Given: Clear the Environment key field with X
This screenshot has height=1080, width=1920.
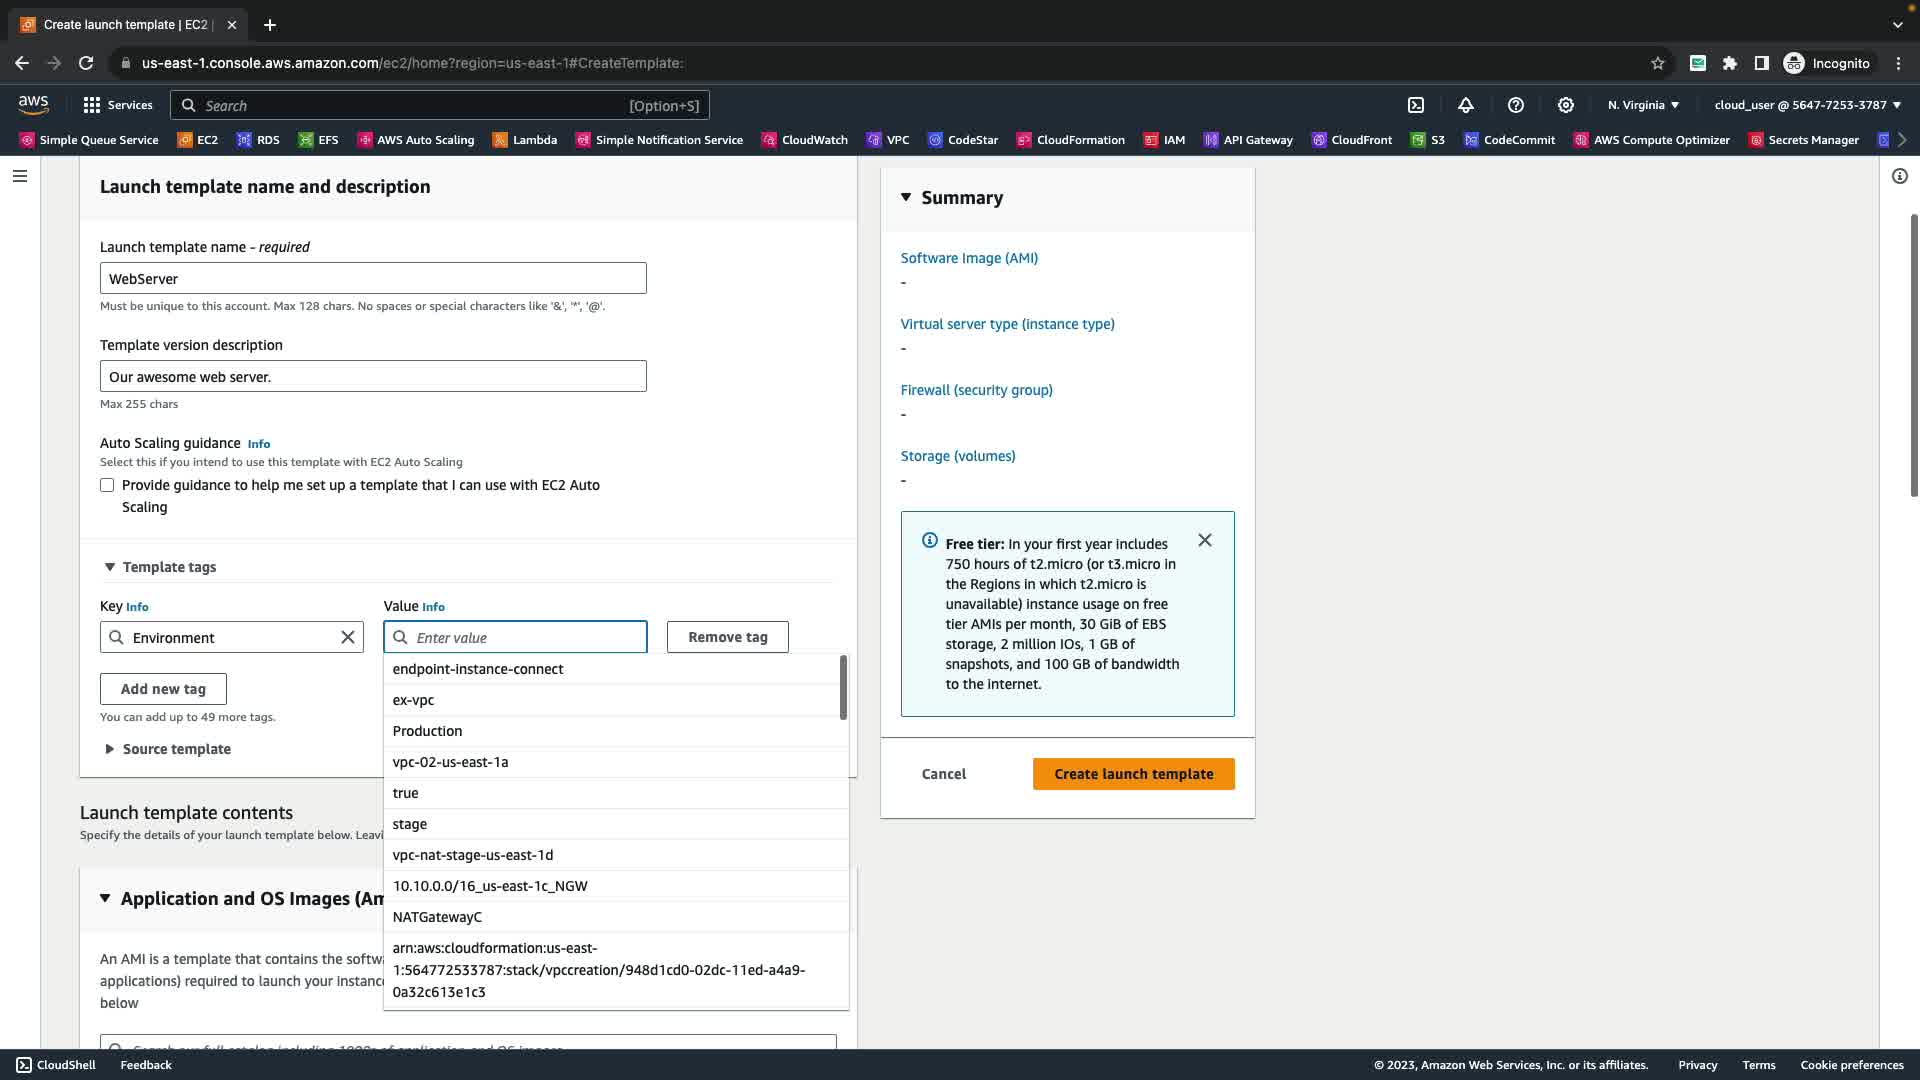Looking at the screenshot, I should [x=348, y=637].
